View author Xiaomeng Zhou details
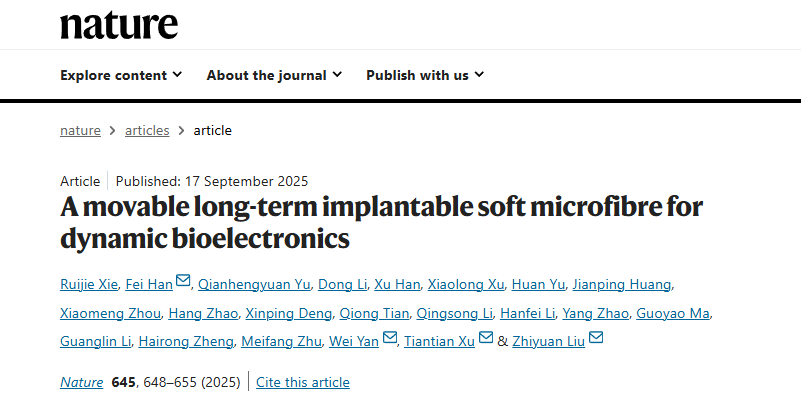The image size is (801, 416). (x=110, y=313)
